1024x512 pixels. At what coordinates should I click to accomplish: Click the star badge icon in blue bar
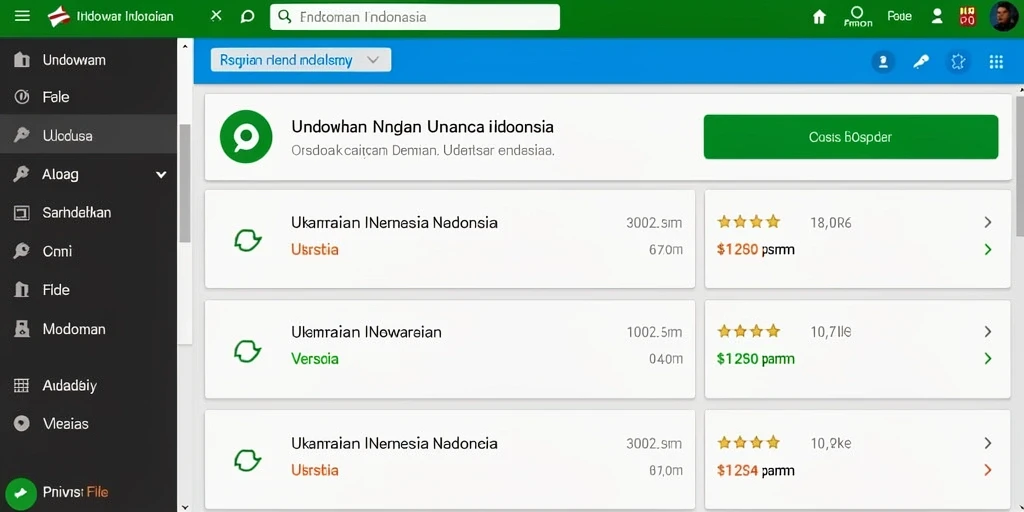click(x=958, y=62)
